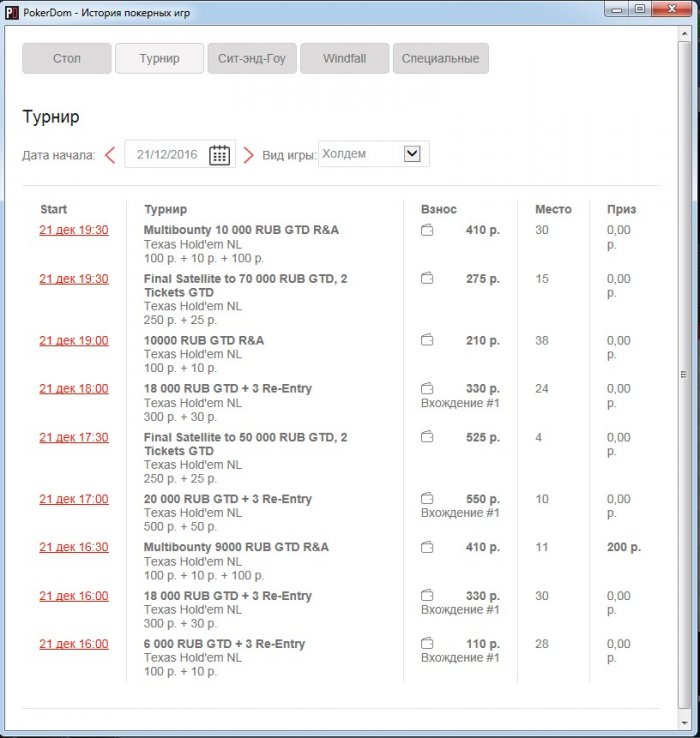
Task: Click wallet icon in 21 дек 18:00 row
Action: [427, 388]
